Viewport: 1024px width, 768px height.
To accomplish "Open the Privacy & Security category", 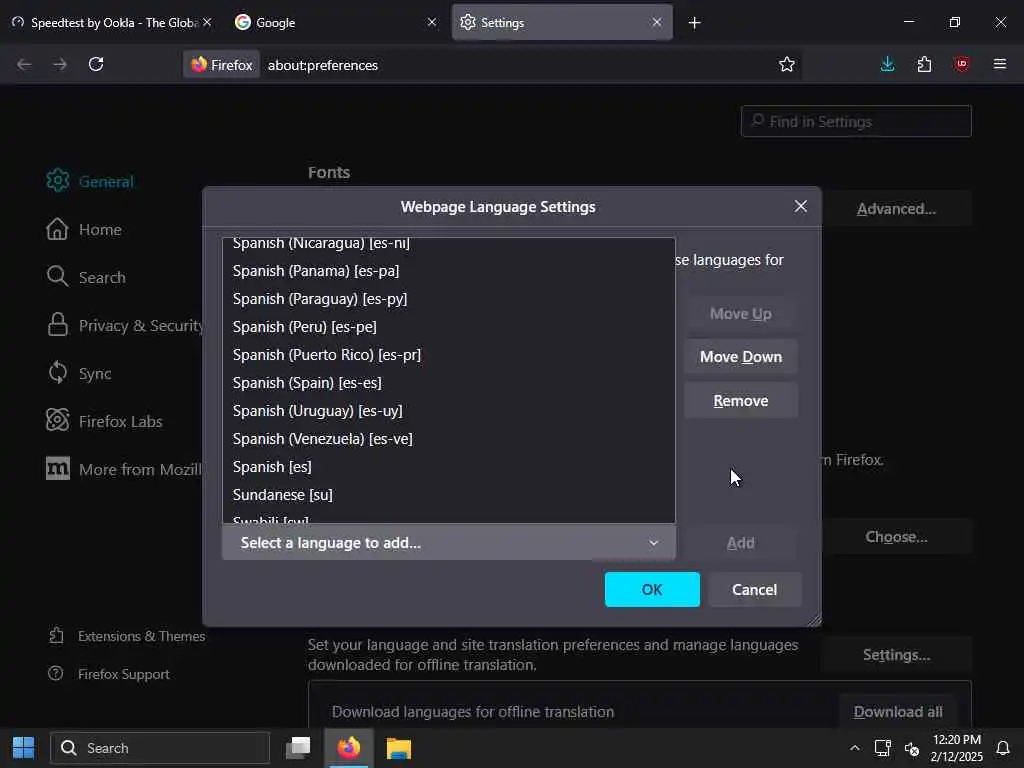I will 124,325.
